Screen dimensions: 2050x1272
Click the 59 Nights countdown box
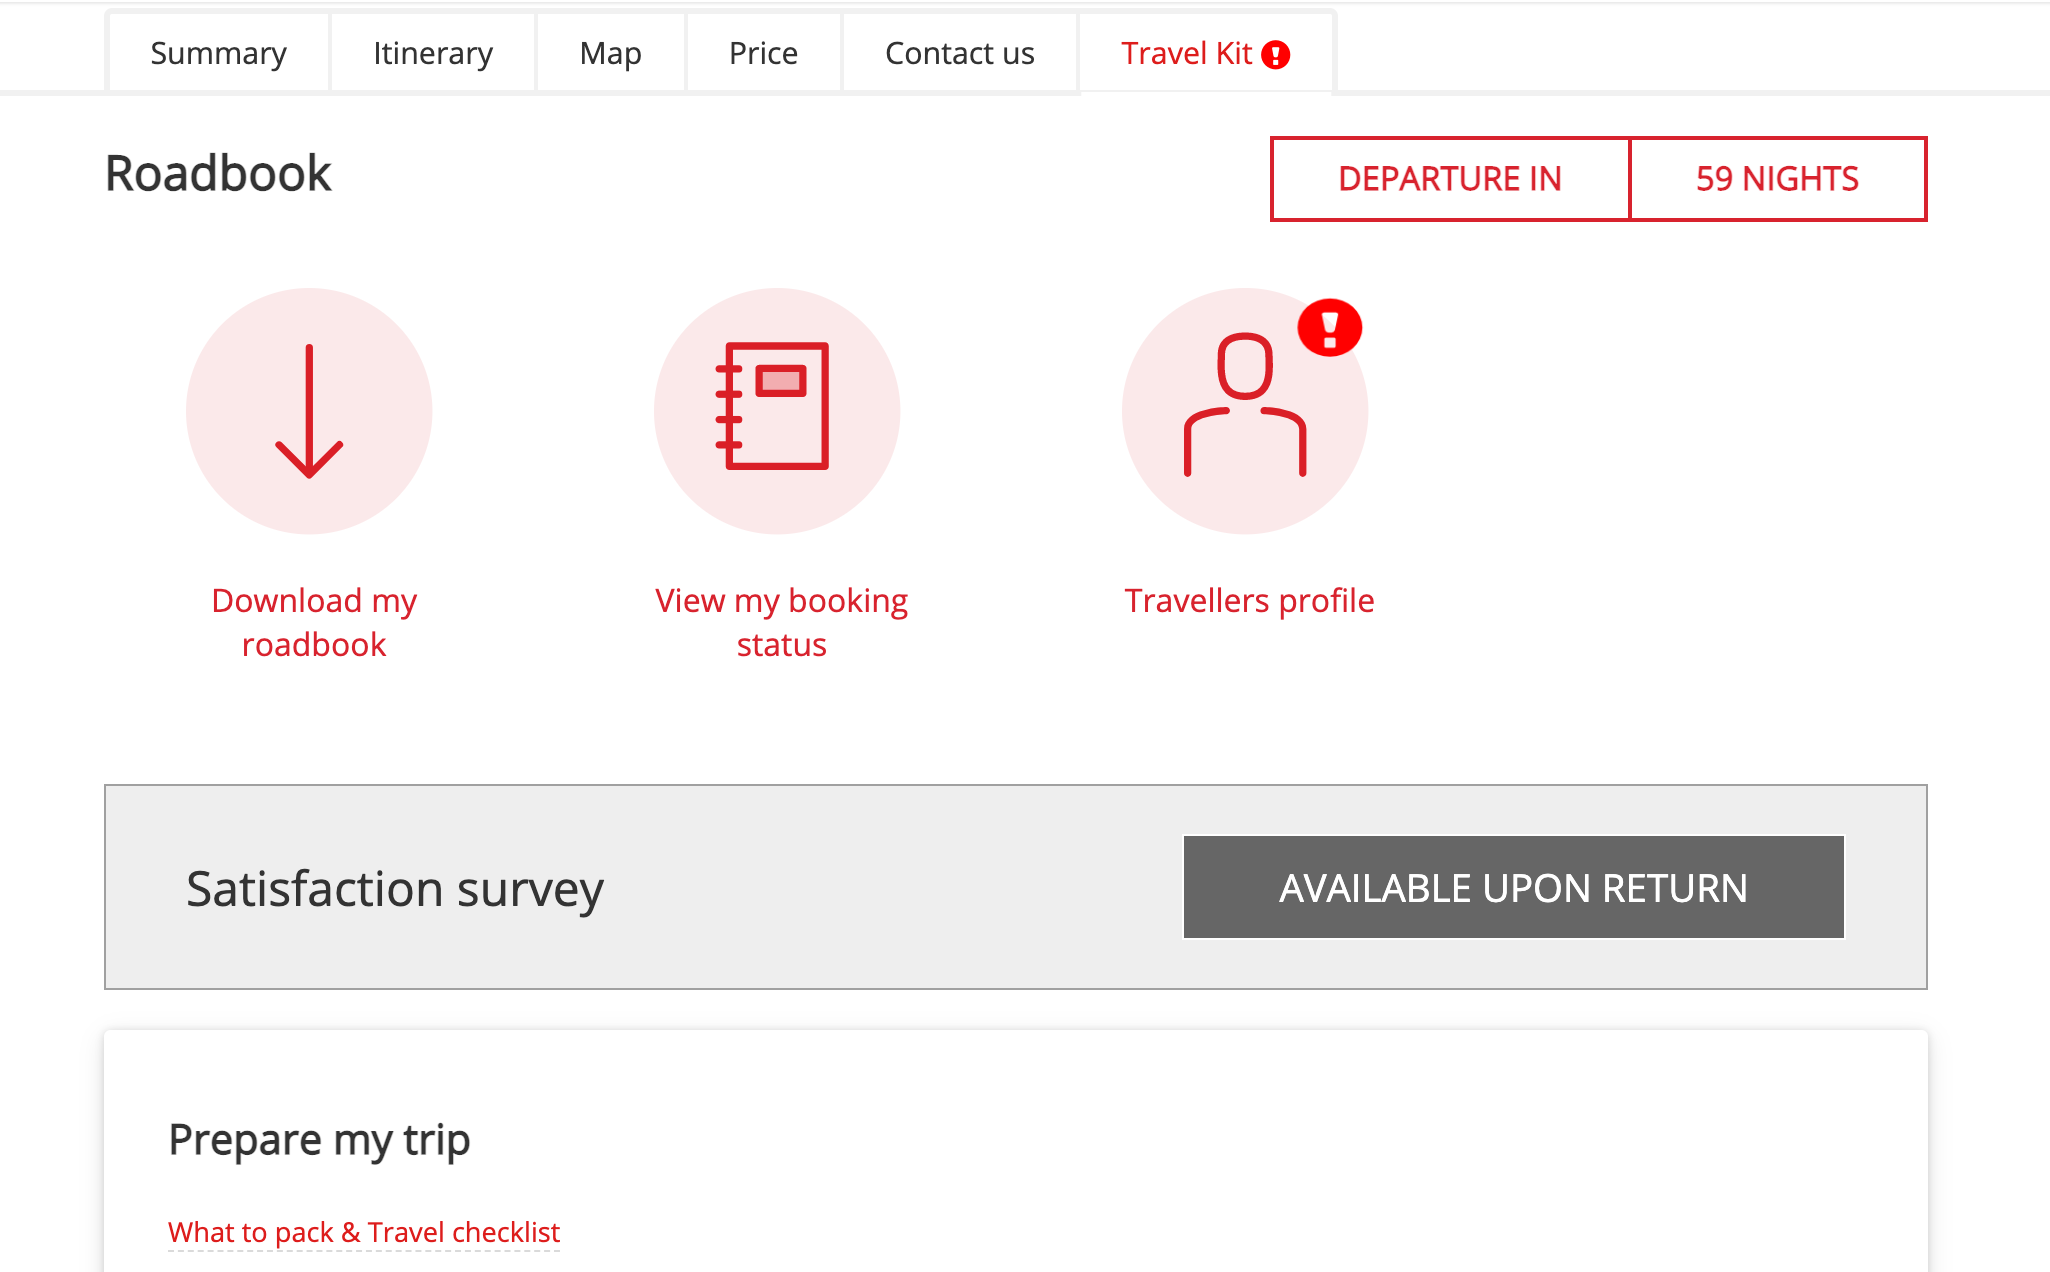tap(1778, 179)
